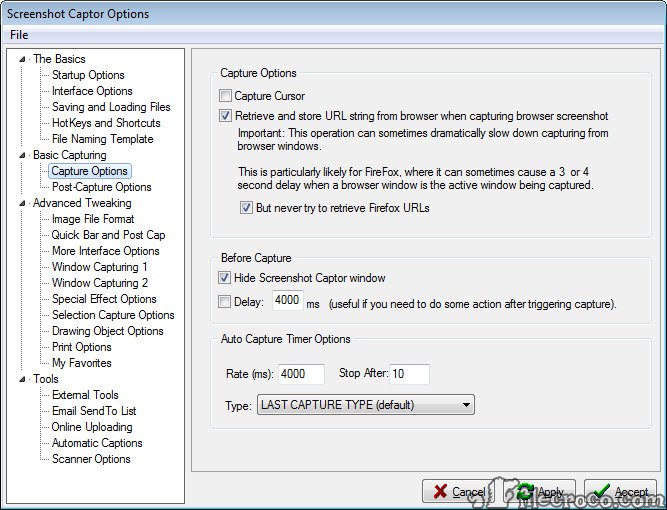This screenshot has width=667, height=510.
Task: Toggle Retrieve and store URL string checkbox
Action: [226, 116]
